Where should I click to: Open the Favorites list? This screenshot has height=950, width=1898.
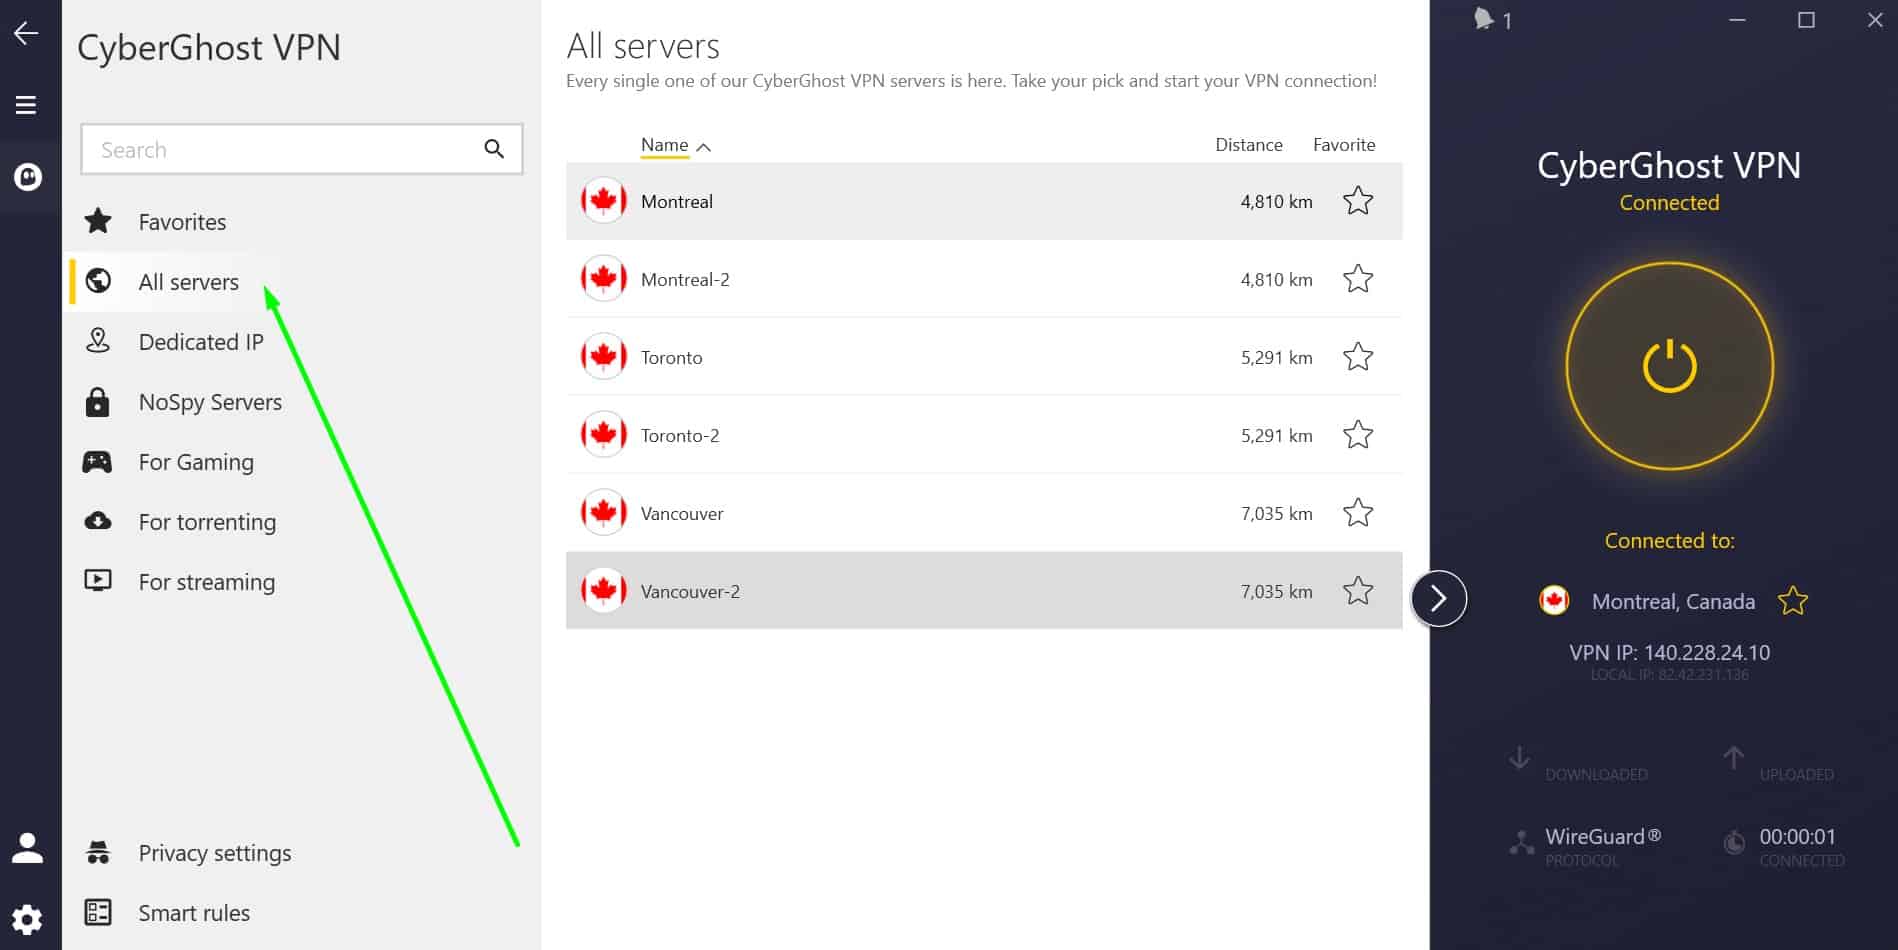point(182,222)
